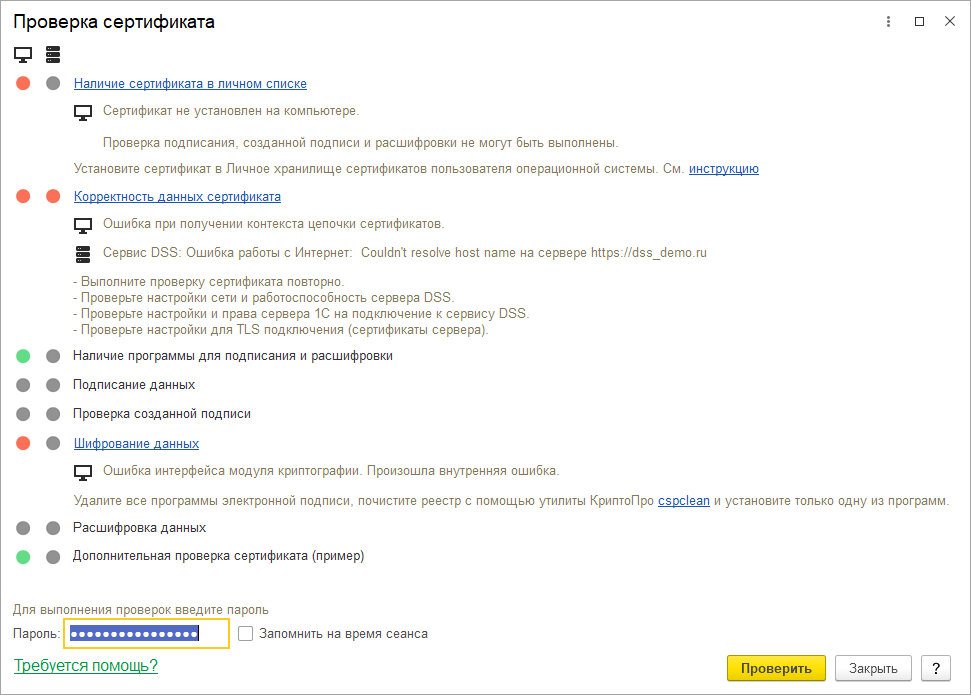Focus the 'Пароль' input field
971x695 pixels.
147,634
